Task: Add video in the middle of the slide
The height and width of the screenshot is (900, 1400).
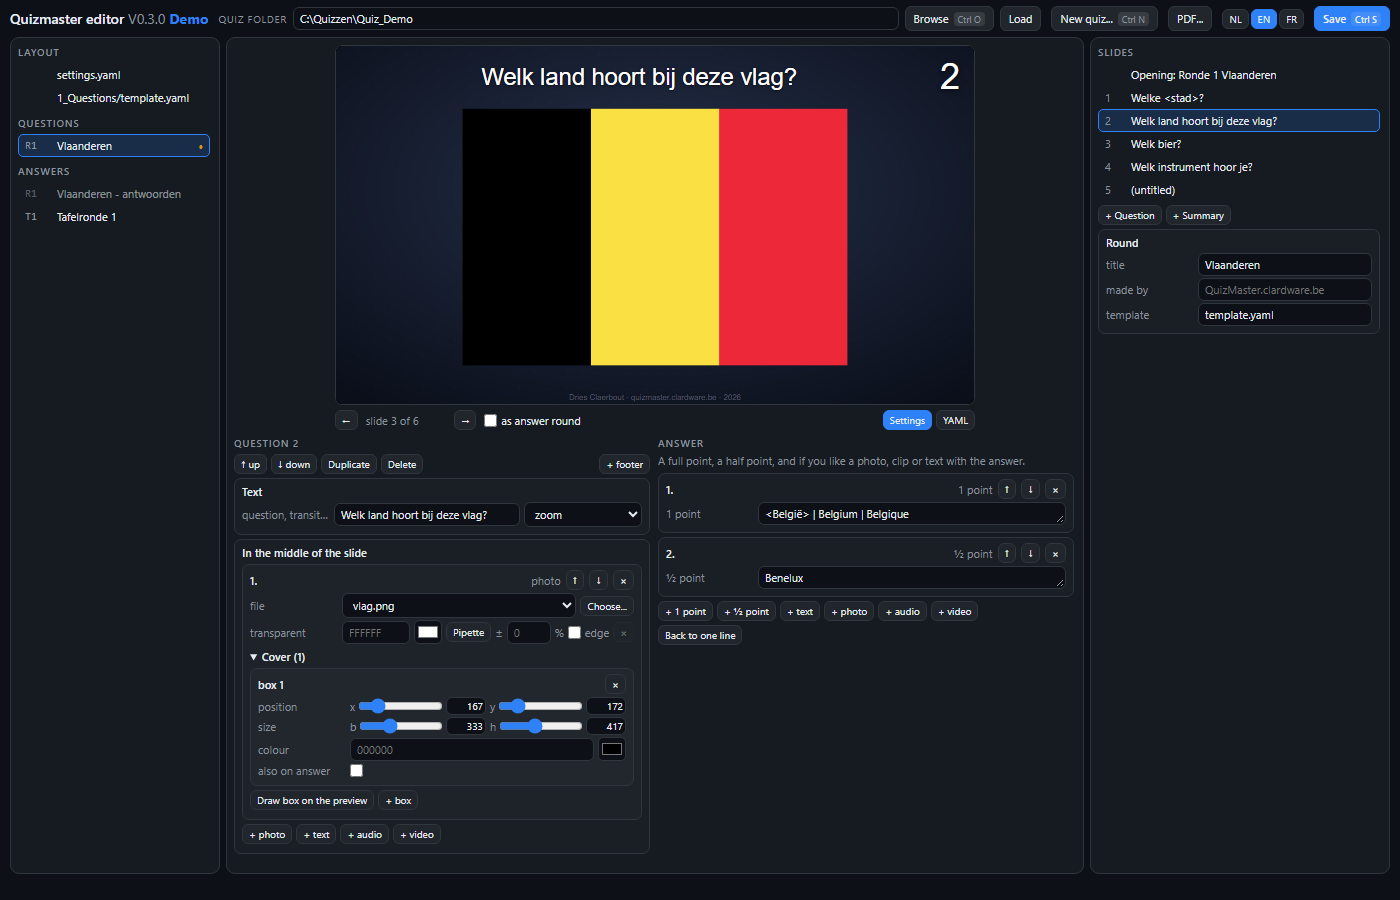Action: [417, 835]
